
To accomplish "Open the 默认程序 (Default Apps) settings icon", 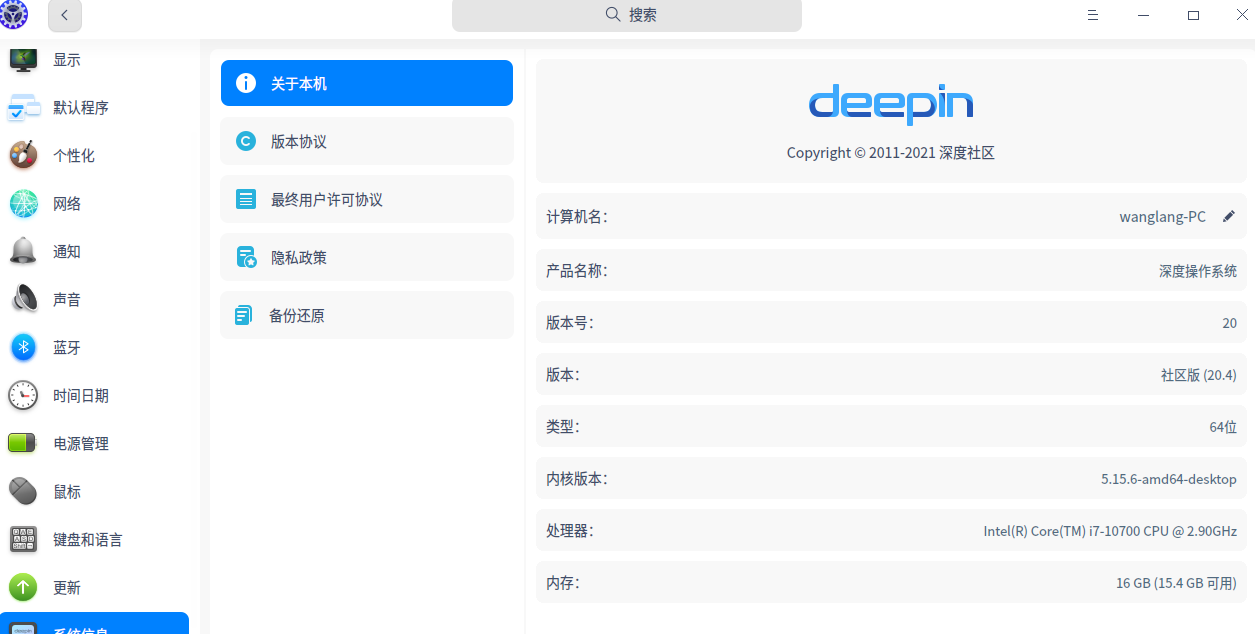I will pyautogui.click(x=22, y=107).
